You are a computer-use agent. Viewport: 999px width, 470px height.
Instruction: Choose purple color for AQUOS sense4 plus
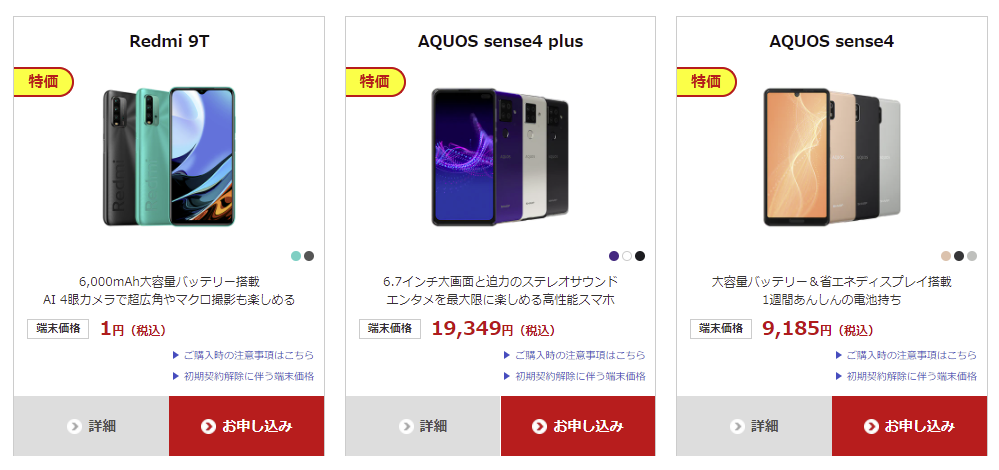(614, 256)
